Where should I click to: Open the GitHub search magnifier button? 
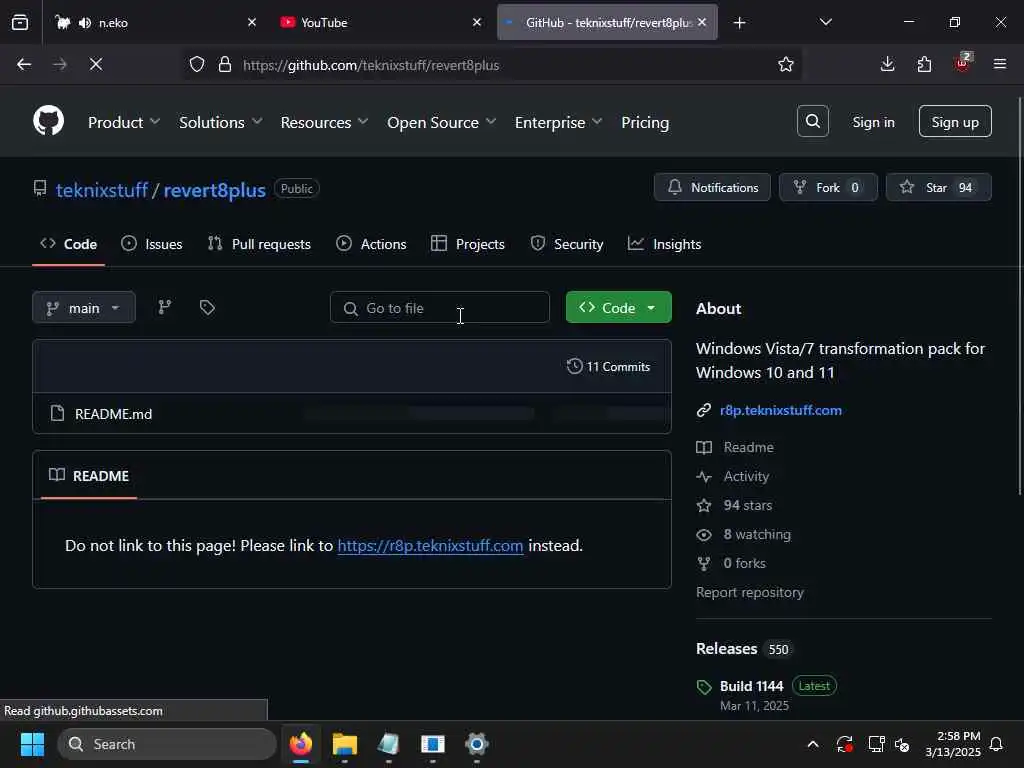click(812, 121)
